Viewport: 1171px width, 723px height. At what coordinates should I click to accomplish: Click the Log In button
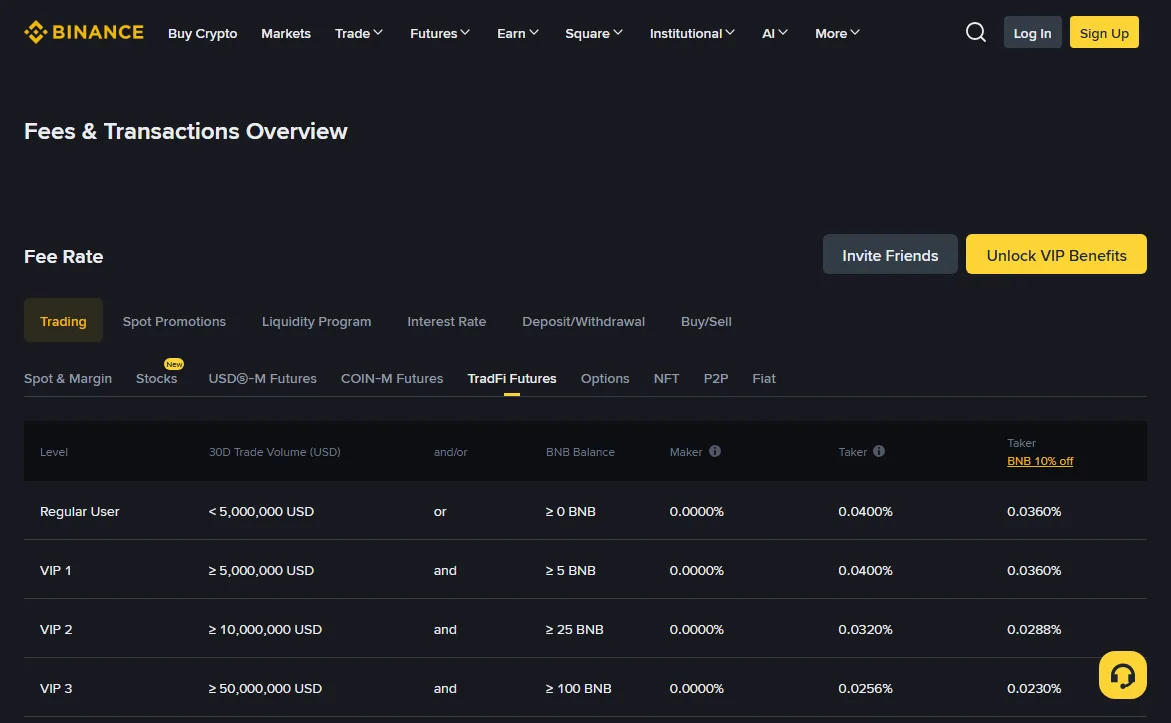click(x=1032, y=32)
